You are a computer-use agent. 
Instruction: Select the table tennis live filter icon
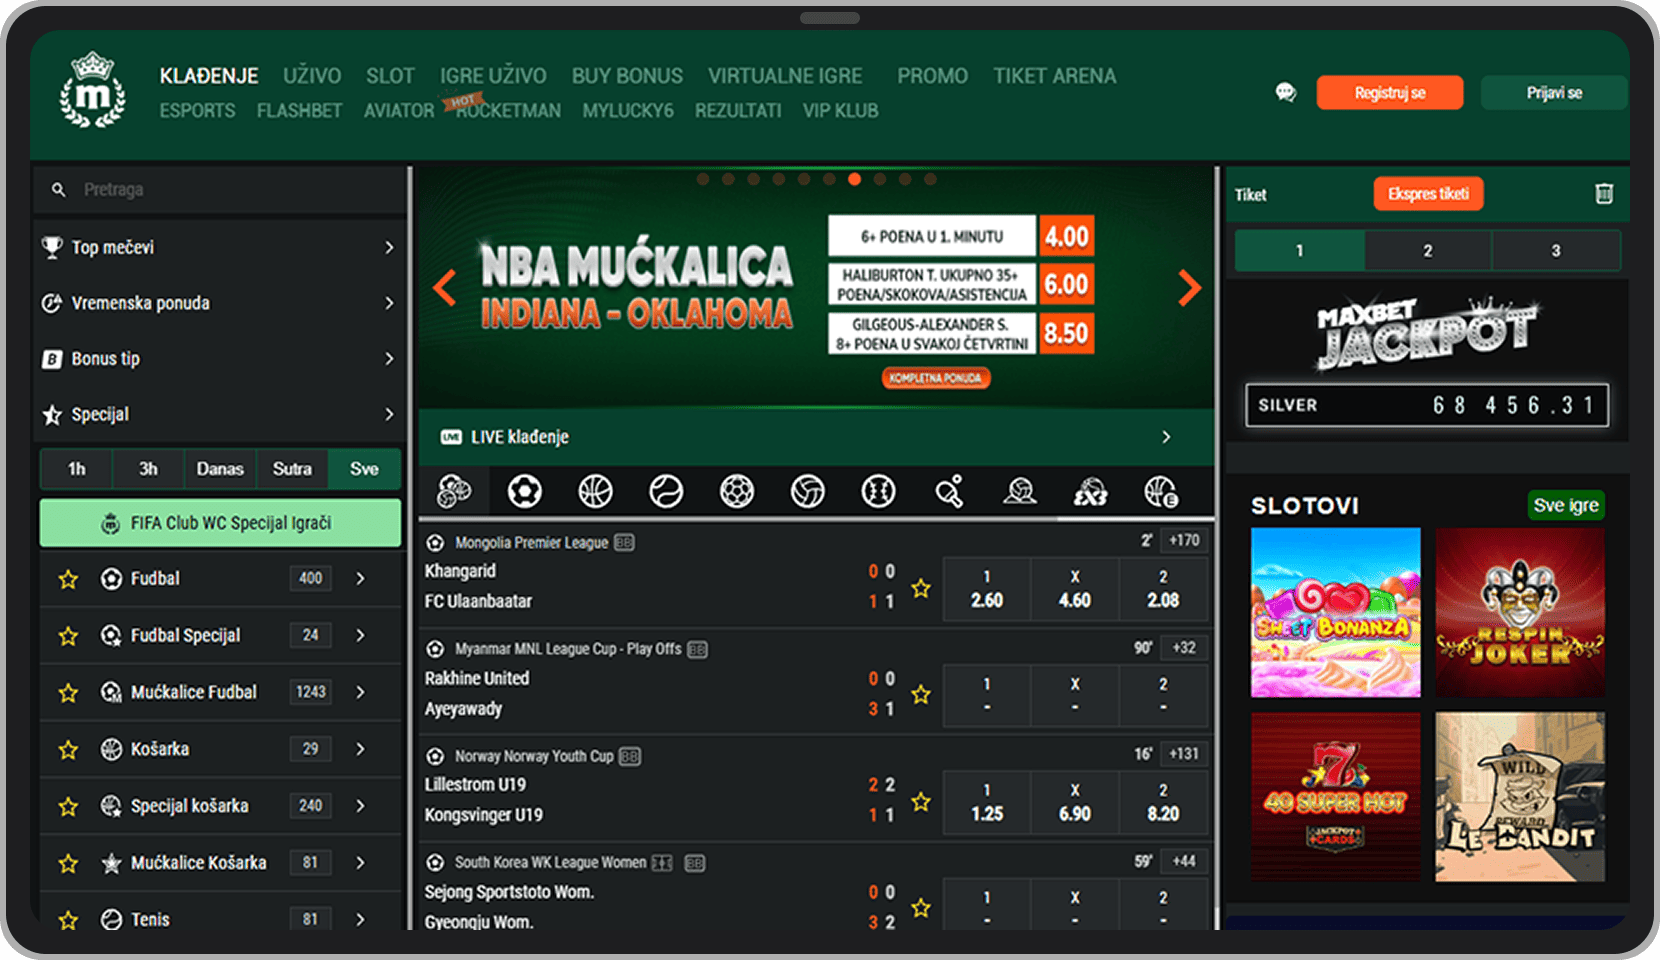949,491
